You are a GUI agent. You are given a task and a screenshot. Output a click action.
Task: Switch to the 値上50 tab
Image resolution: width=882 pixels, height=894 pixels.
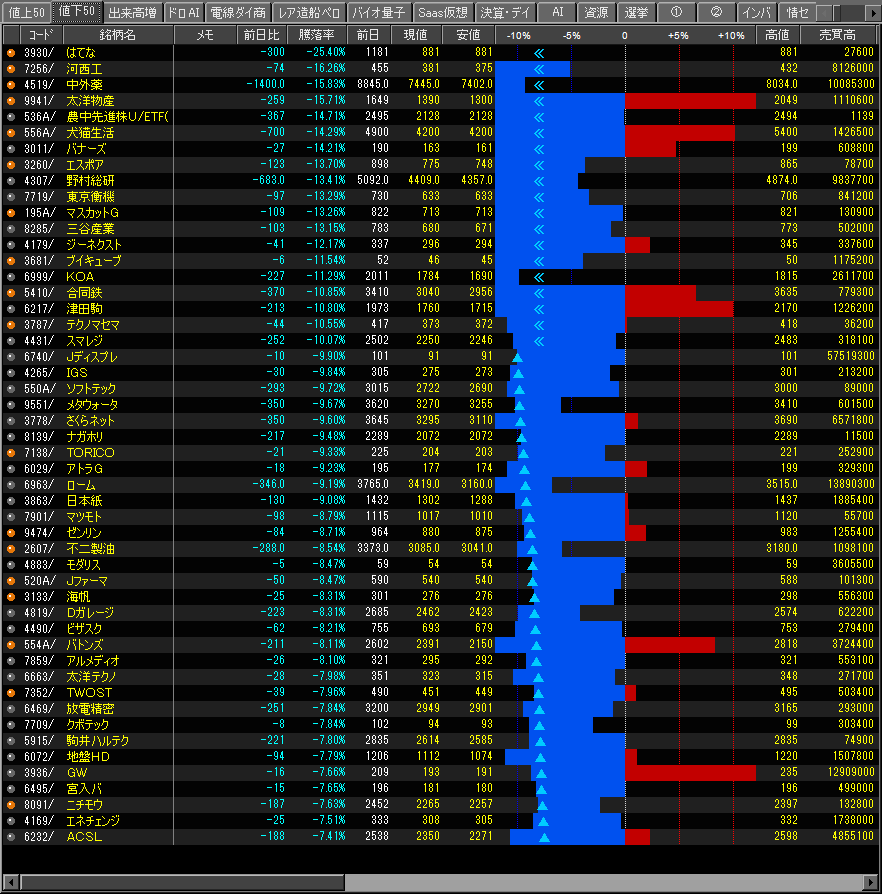[25, 12]
